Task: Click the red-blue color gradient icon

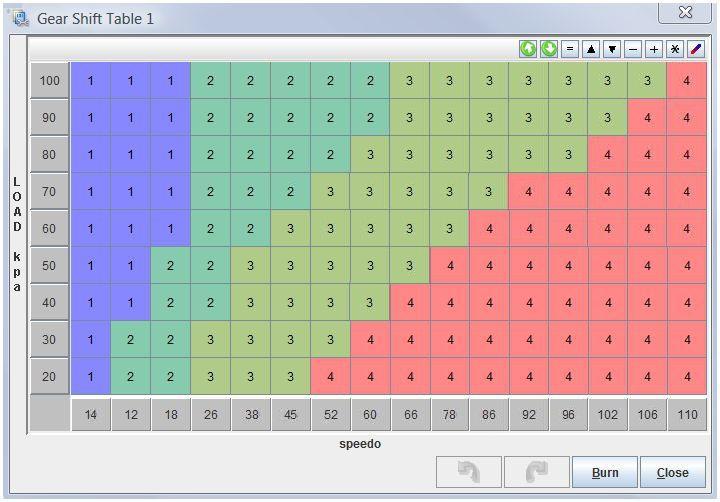Action: point(696,49)
